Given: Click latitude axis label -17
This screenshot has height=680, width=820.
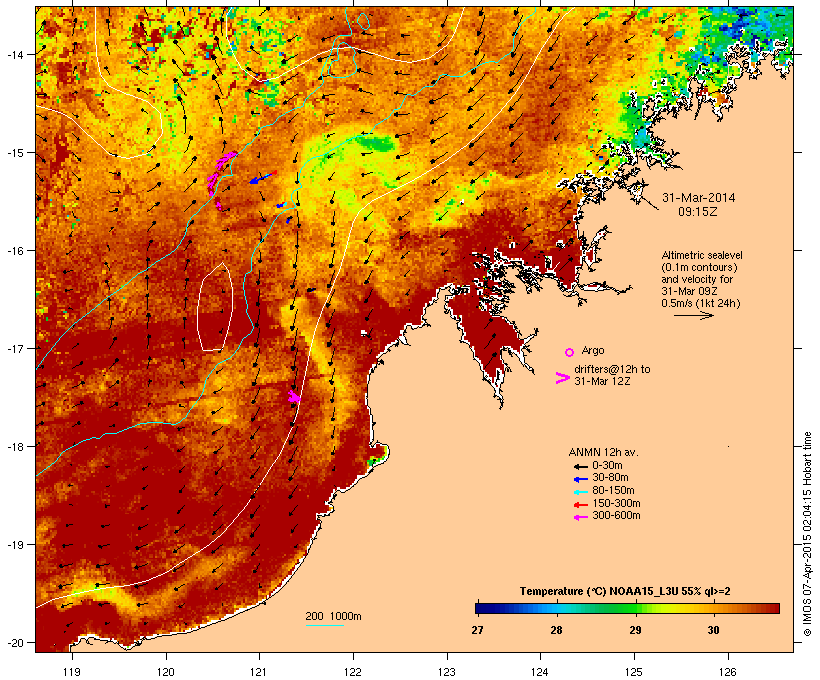Looking at the screenshot, I should coord(14,348).
